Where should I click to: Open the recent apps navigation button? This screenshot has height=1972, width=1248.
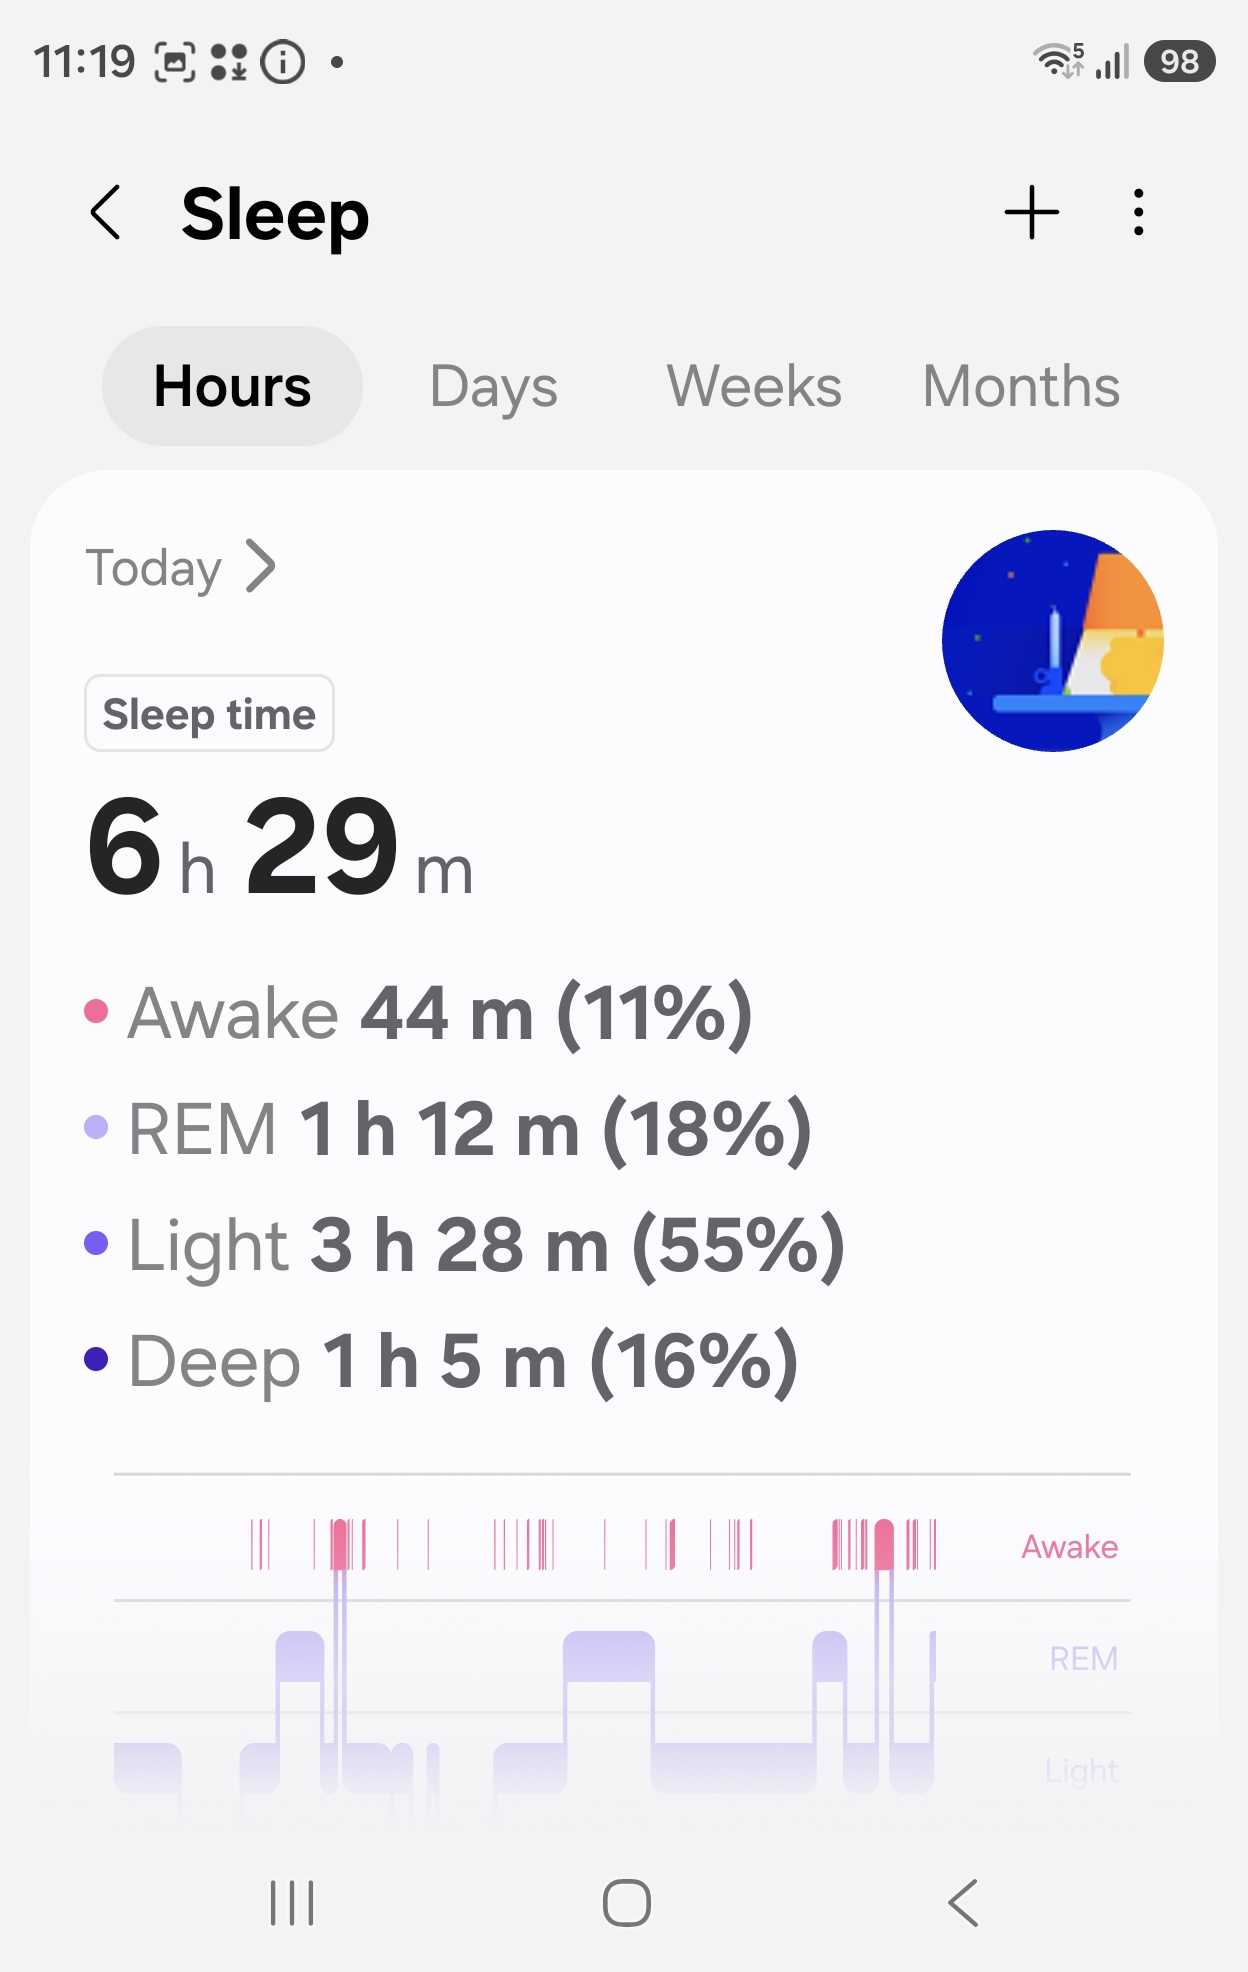pyautogui.click(x=292, y=1903)
